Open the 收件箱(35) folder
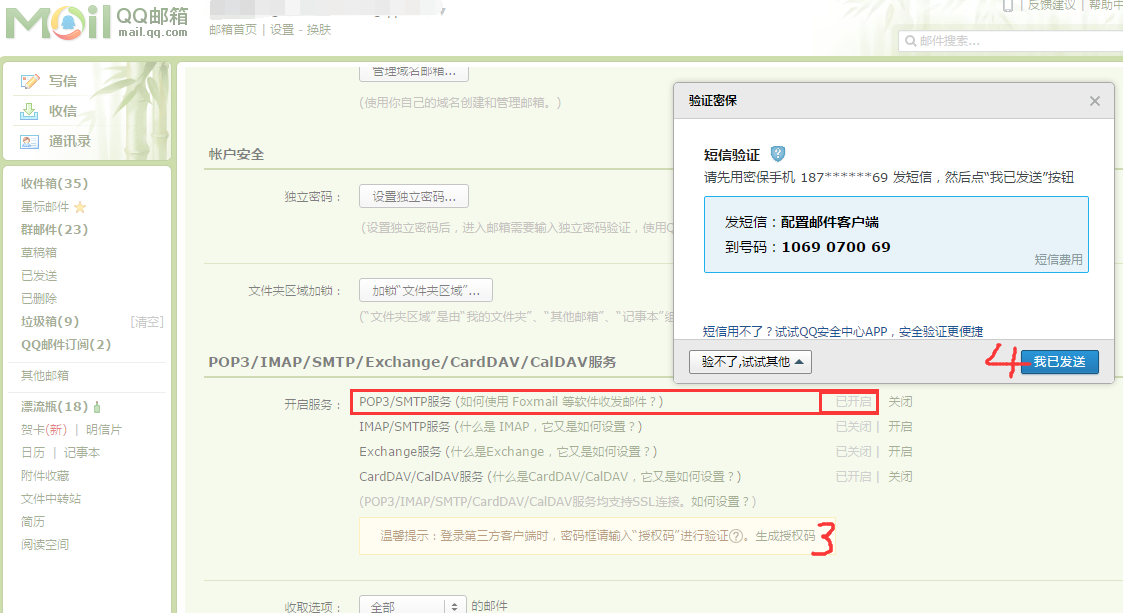Screen dimensions: 1123x613 point(54,184)
